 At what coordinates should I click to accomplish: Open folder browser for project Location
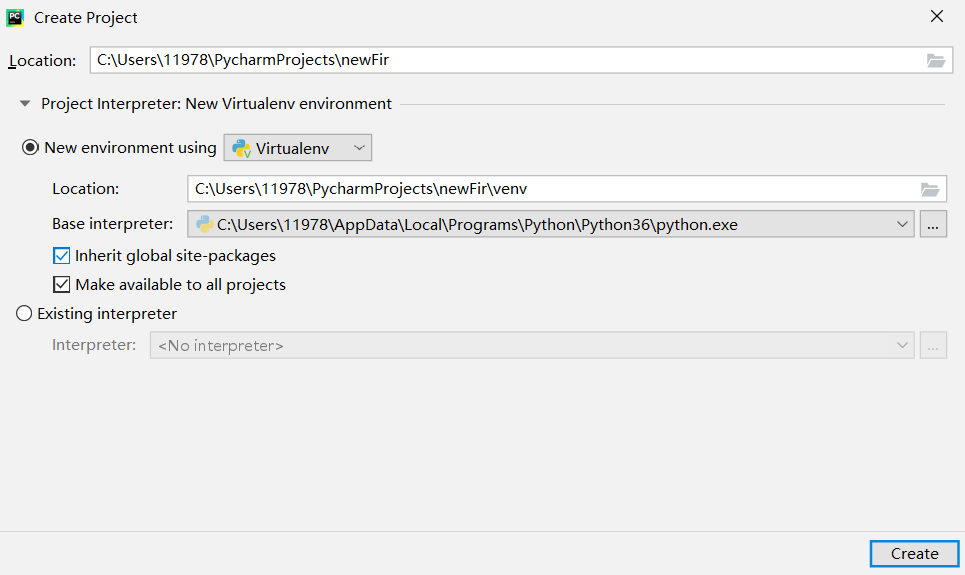935,60
